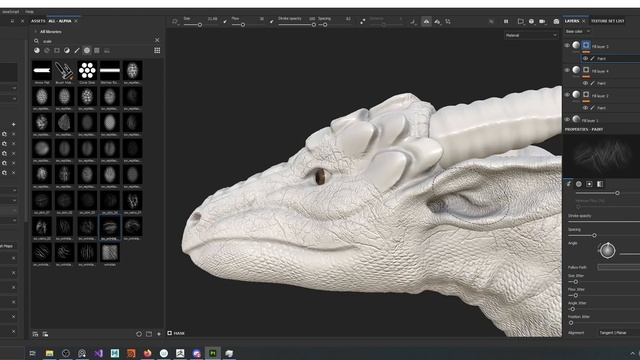Filter assets by smart masks square icon

click(x=57, y=50)
